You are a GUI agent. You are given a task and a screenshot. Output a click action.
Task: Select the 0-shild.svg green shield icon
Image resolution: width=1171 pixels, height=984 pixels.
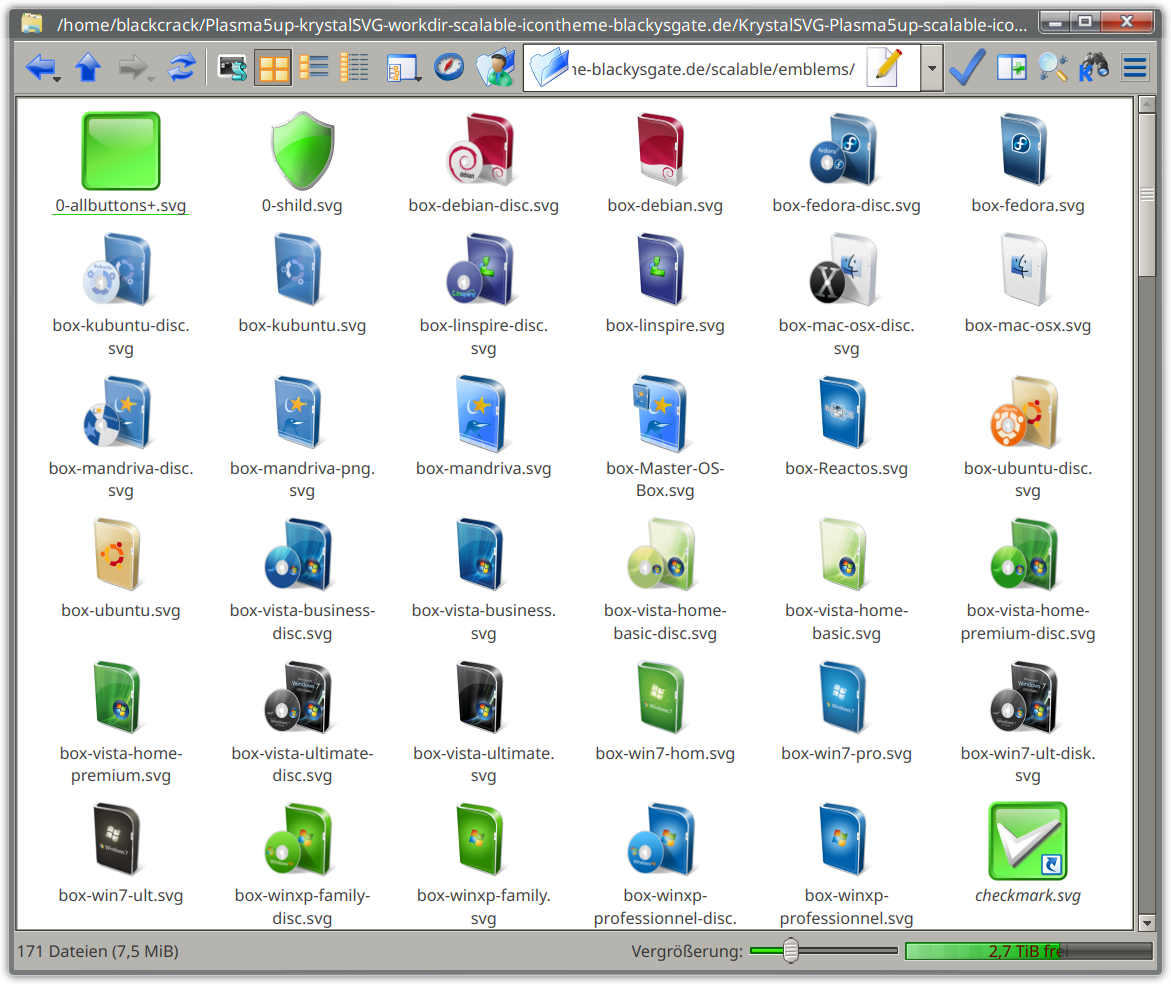coord(302,163)
